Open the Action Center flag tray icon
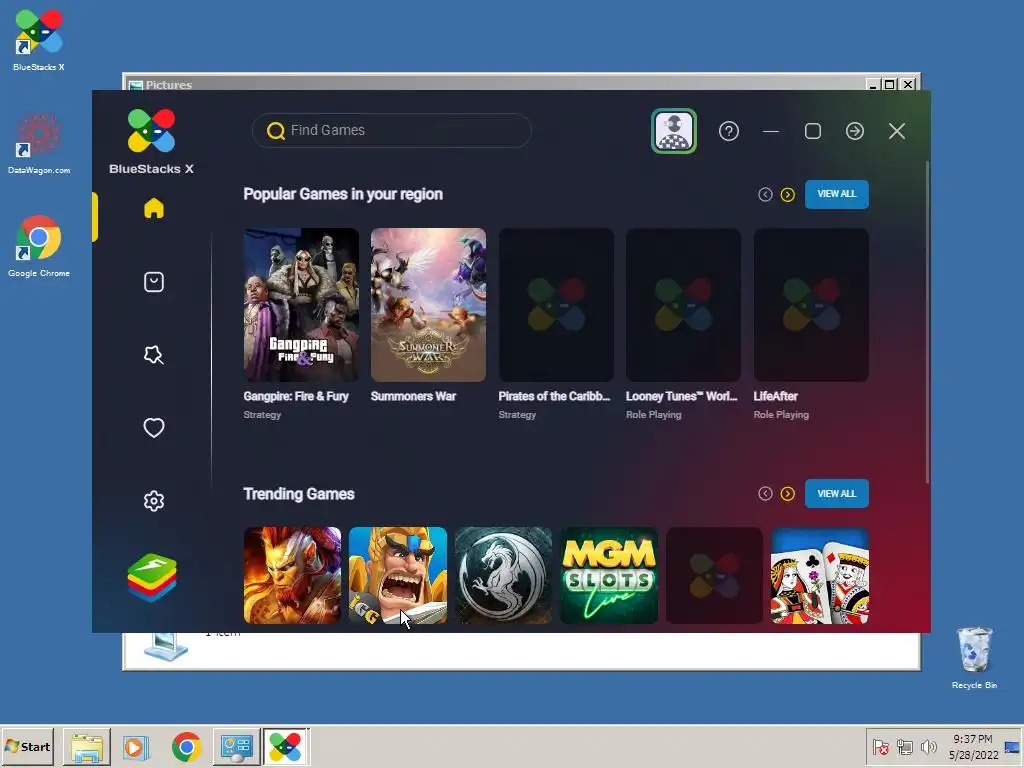 [881, 746]
